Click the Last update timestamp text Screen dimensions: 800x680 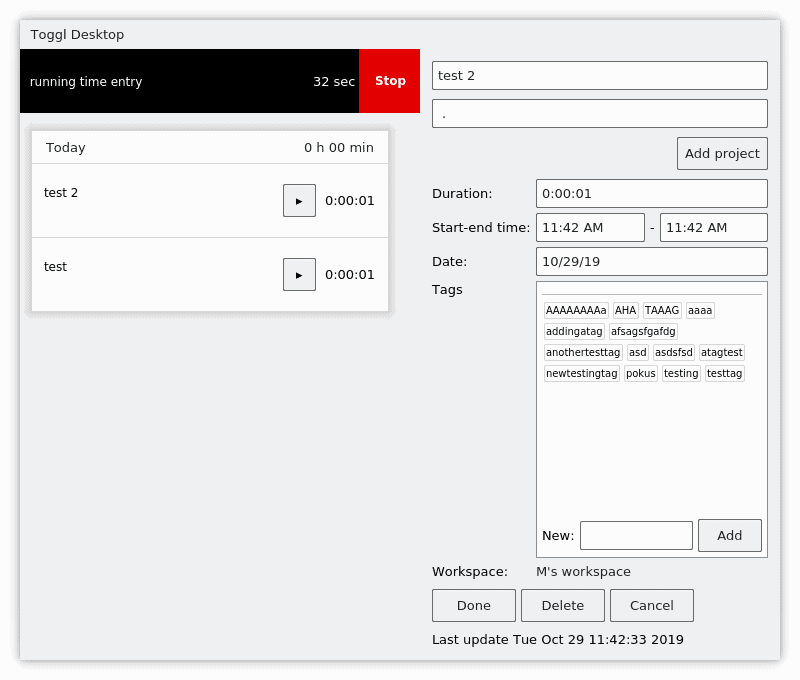click(x=557, y=639)
